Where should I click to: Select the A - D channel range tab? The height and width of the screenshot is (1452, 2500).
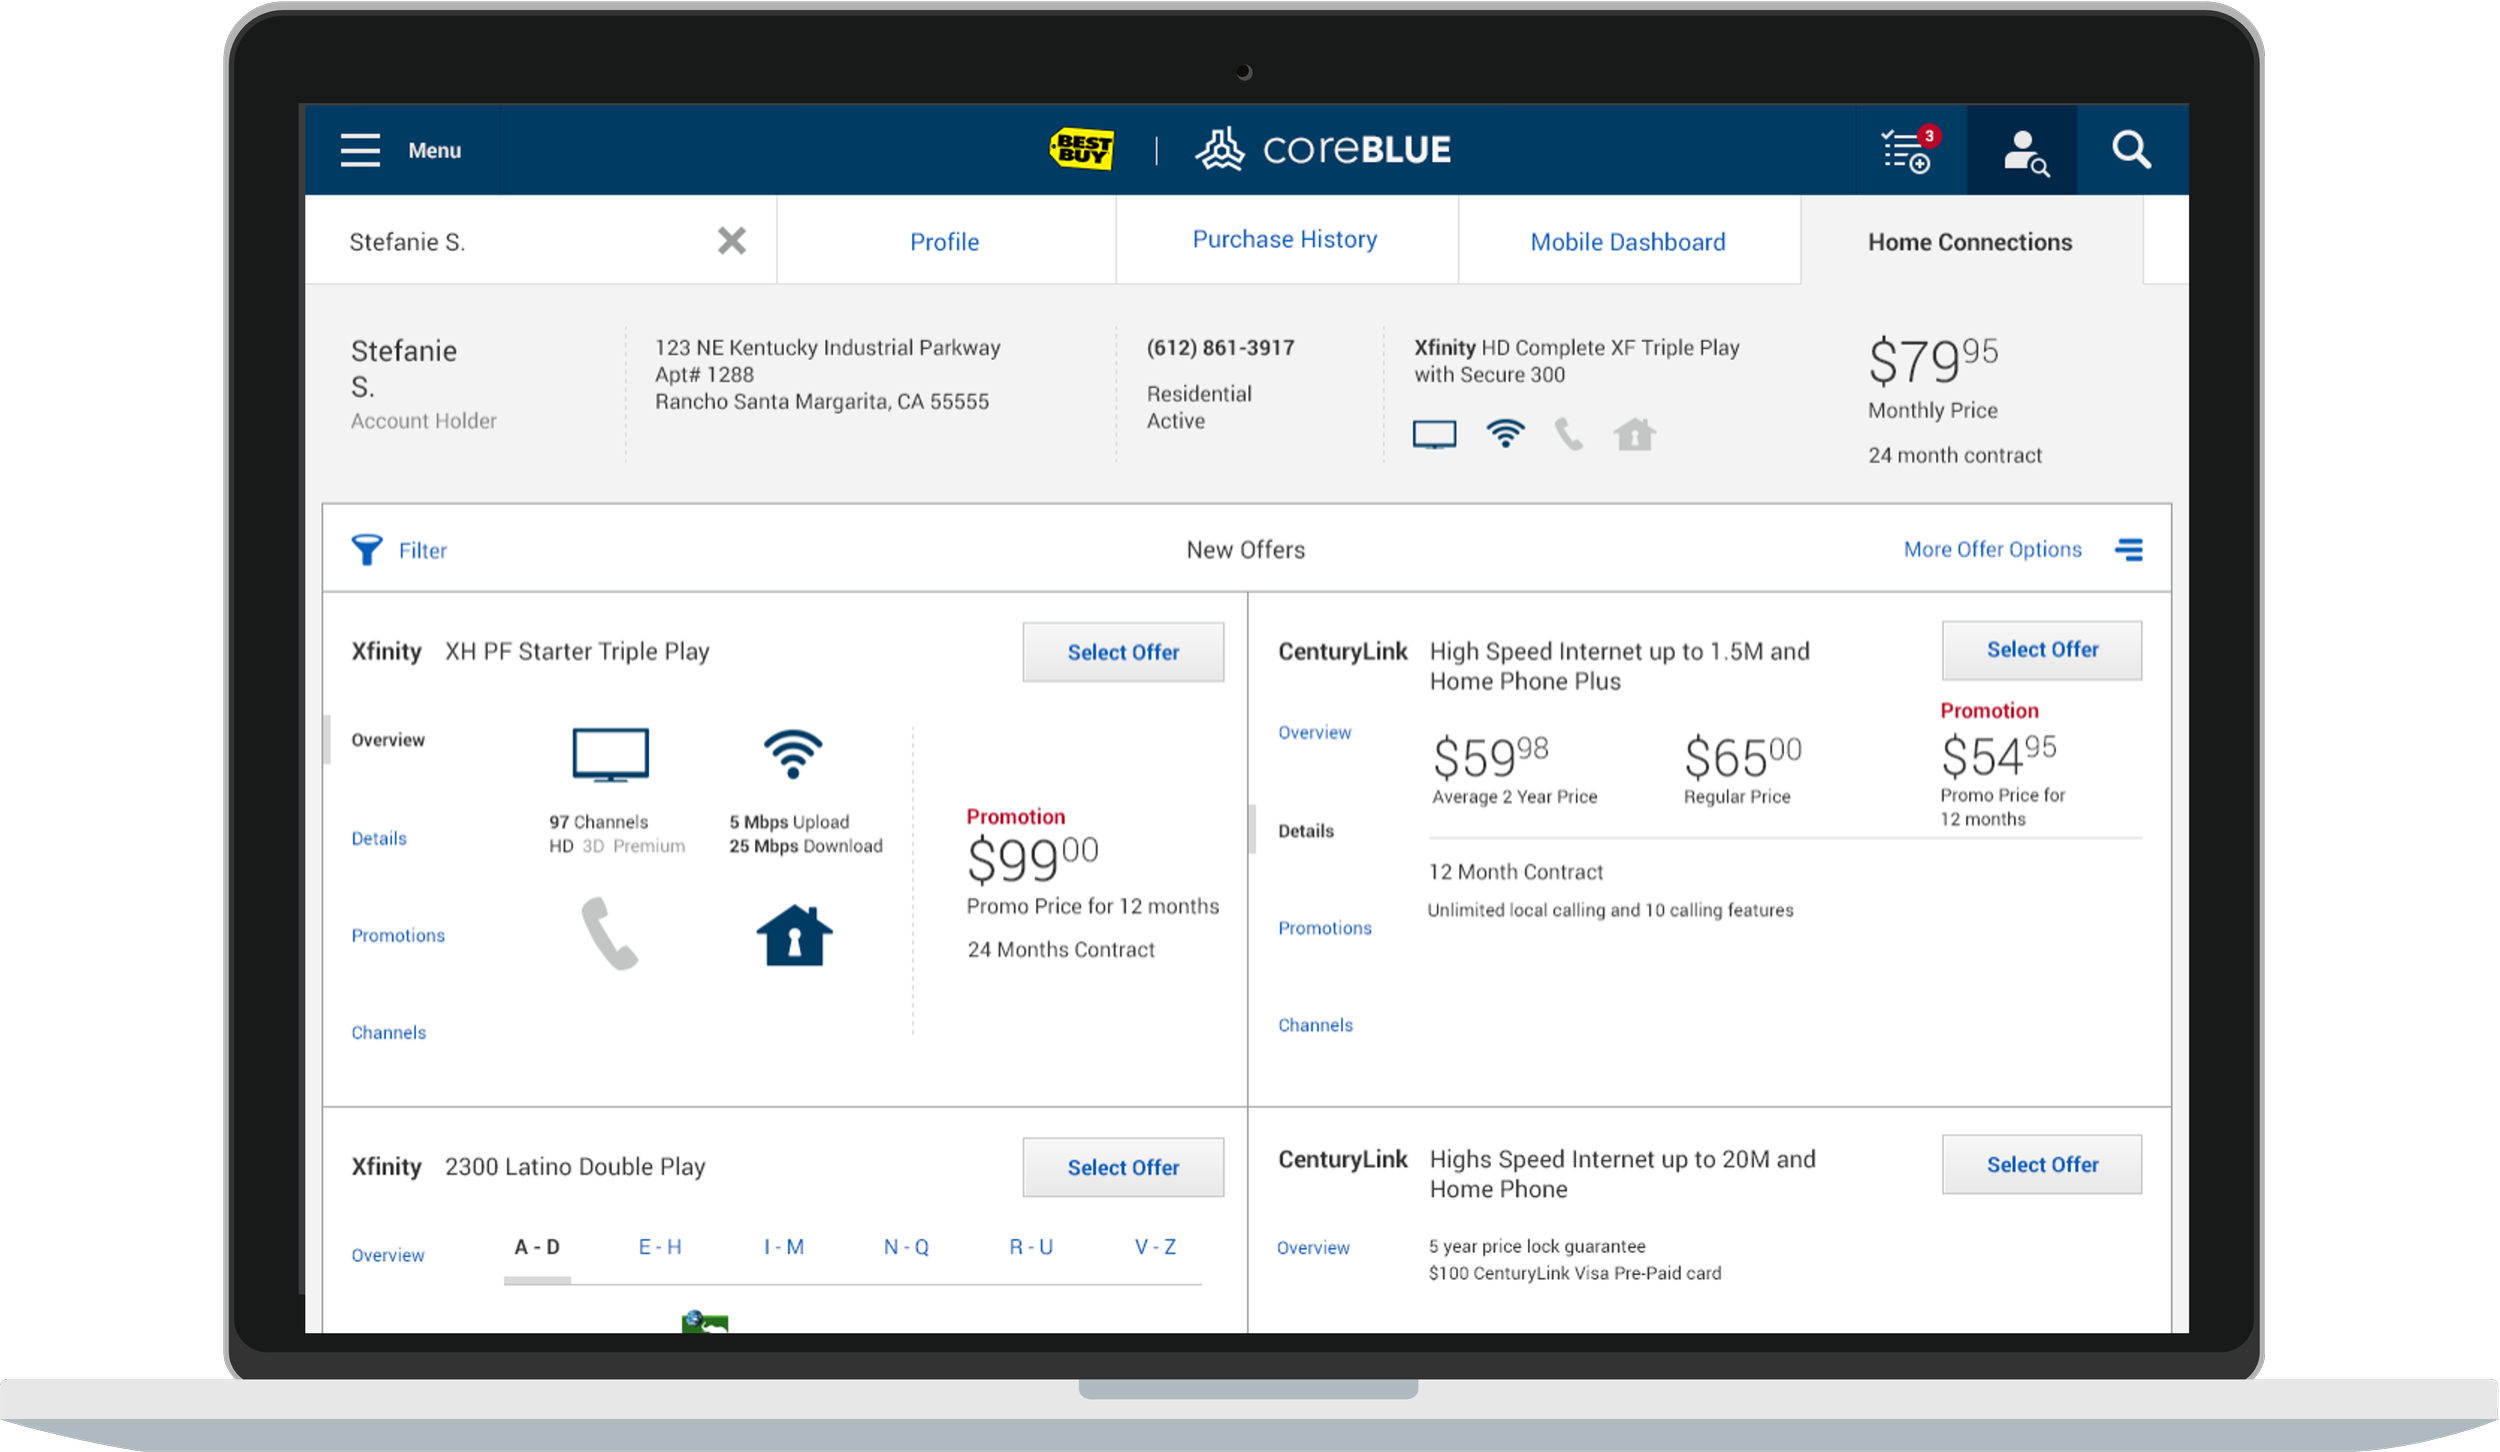point(537,1247)
